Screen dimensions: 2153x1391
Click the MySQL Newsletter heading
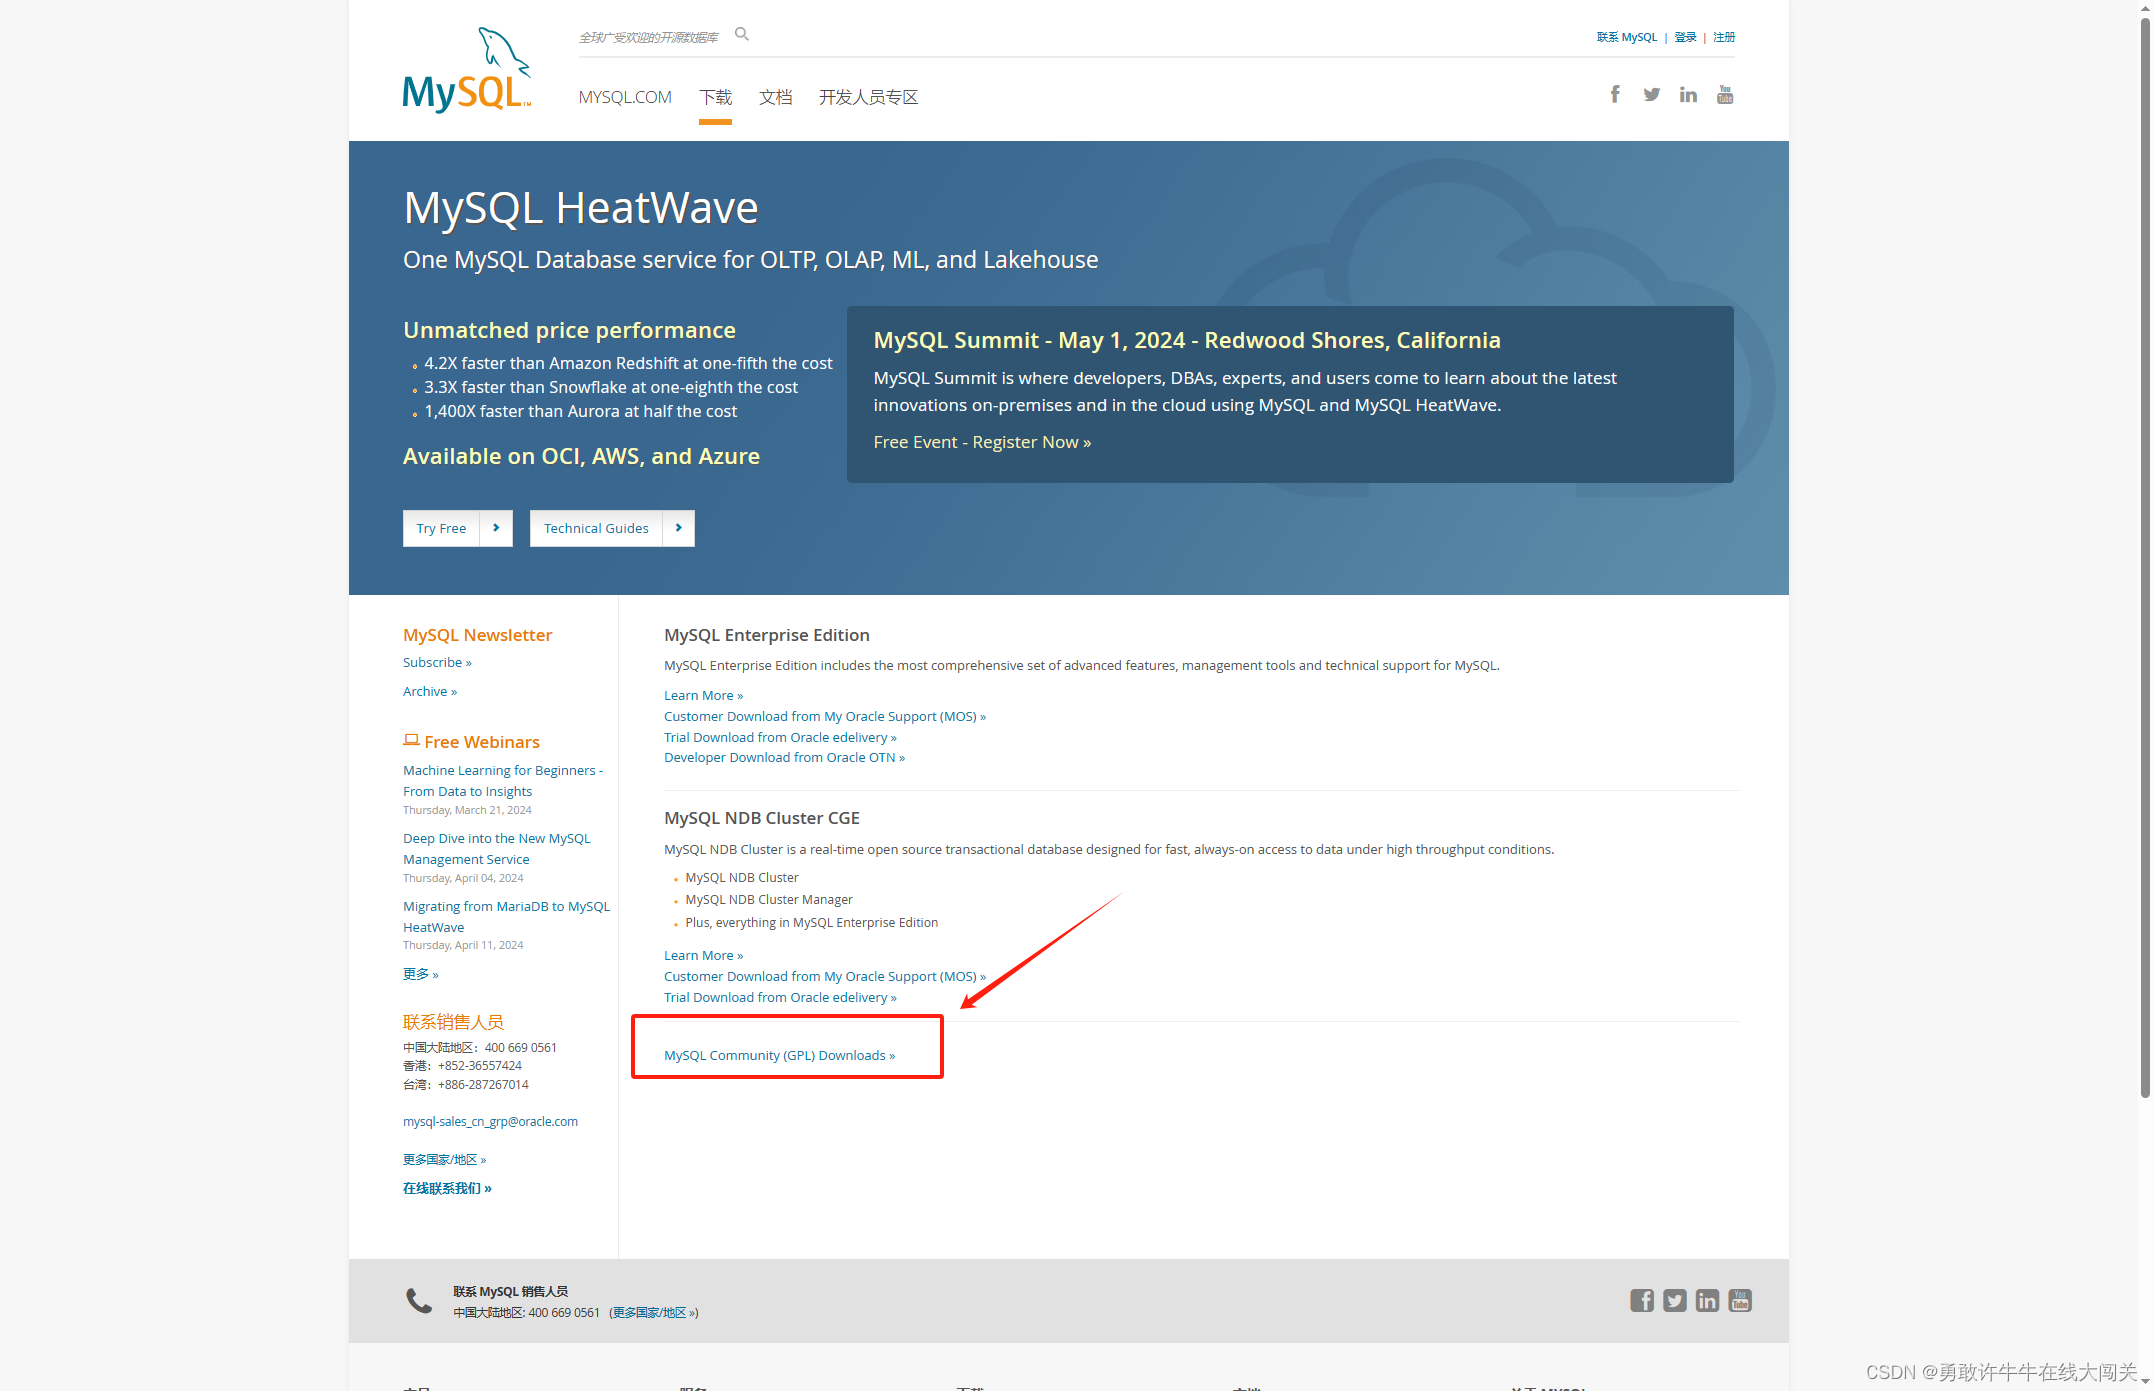coord(477,635)
